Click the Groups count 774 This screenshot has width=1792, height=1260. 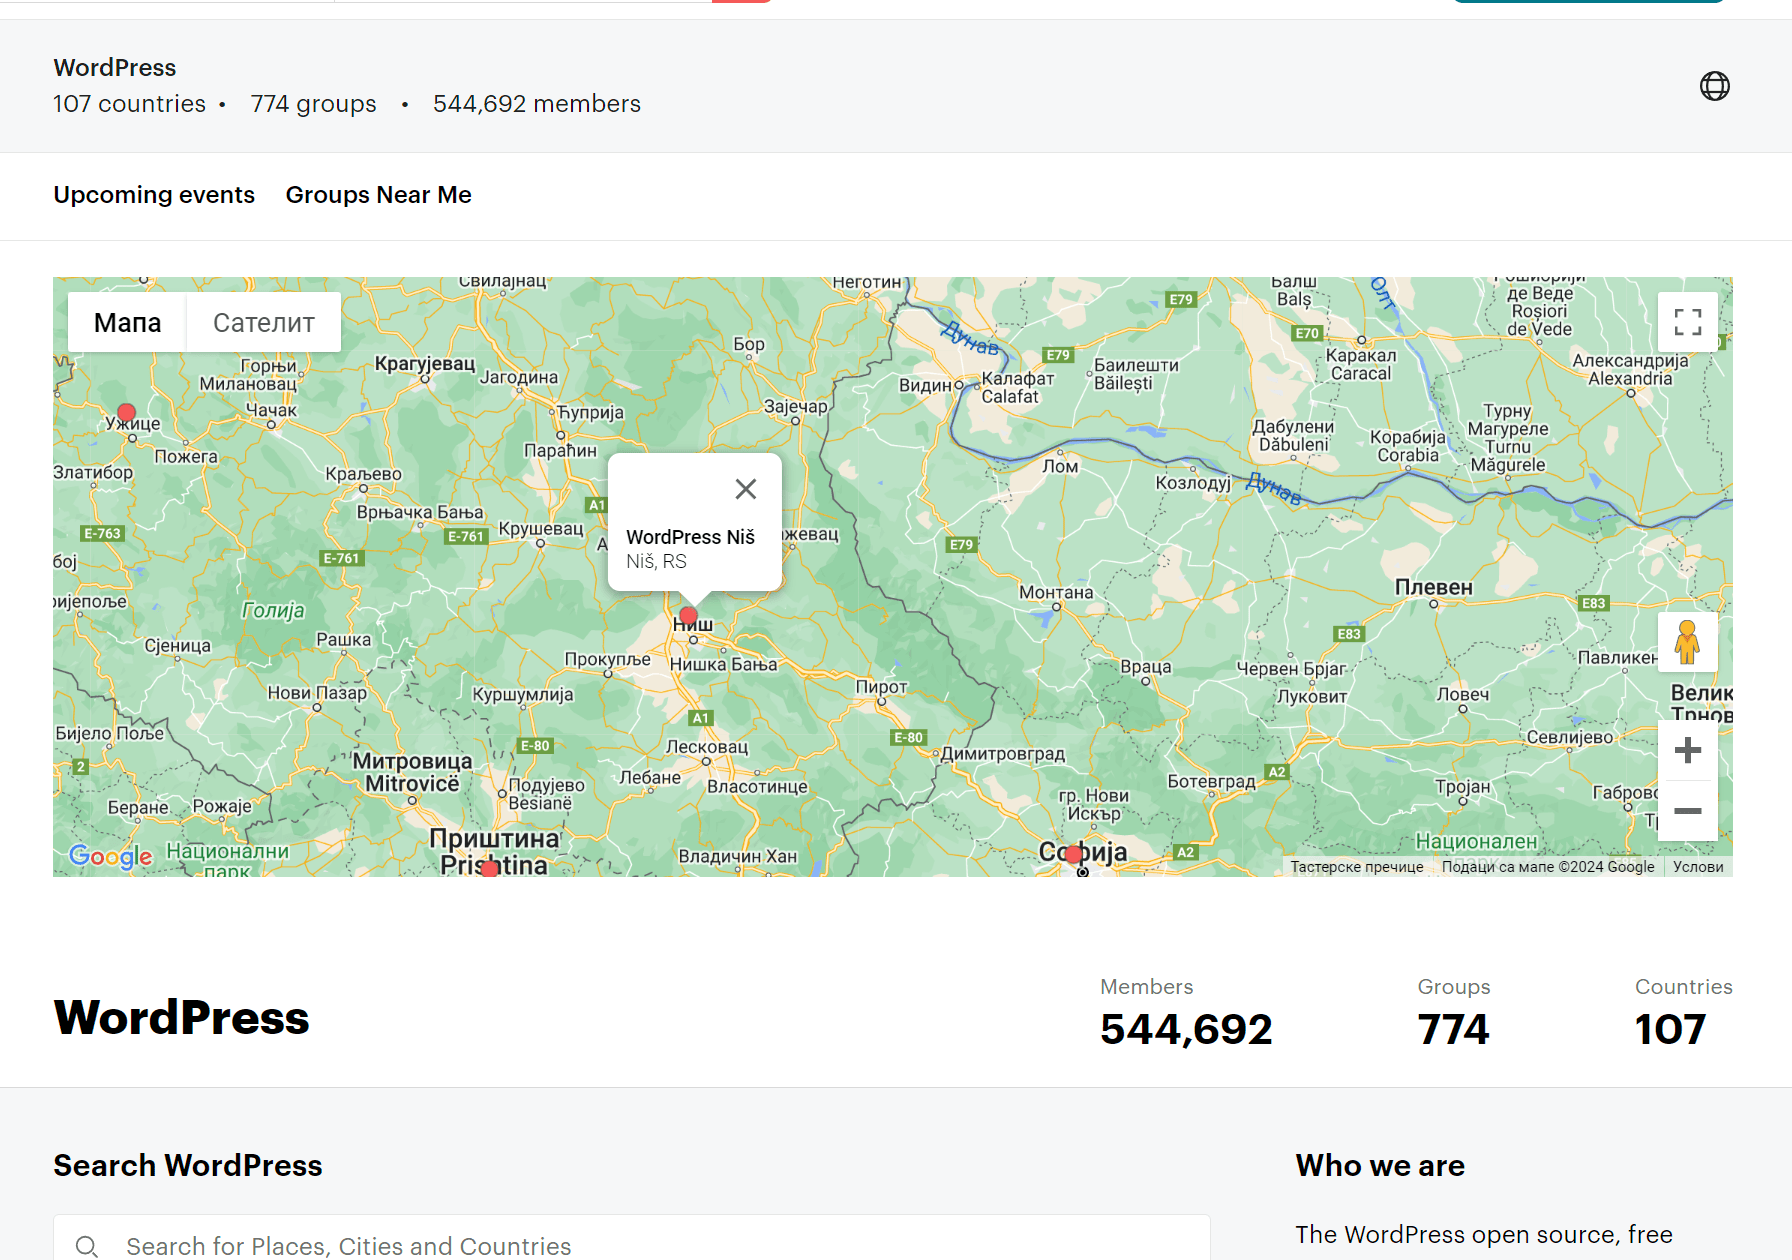pos(1453,1029)
